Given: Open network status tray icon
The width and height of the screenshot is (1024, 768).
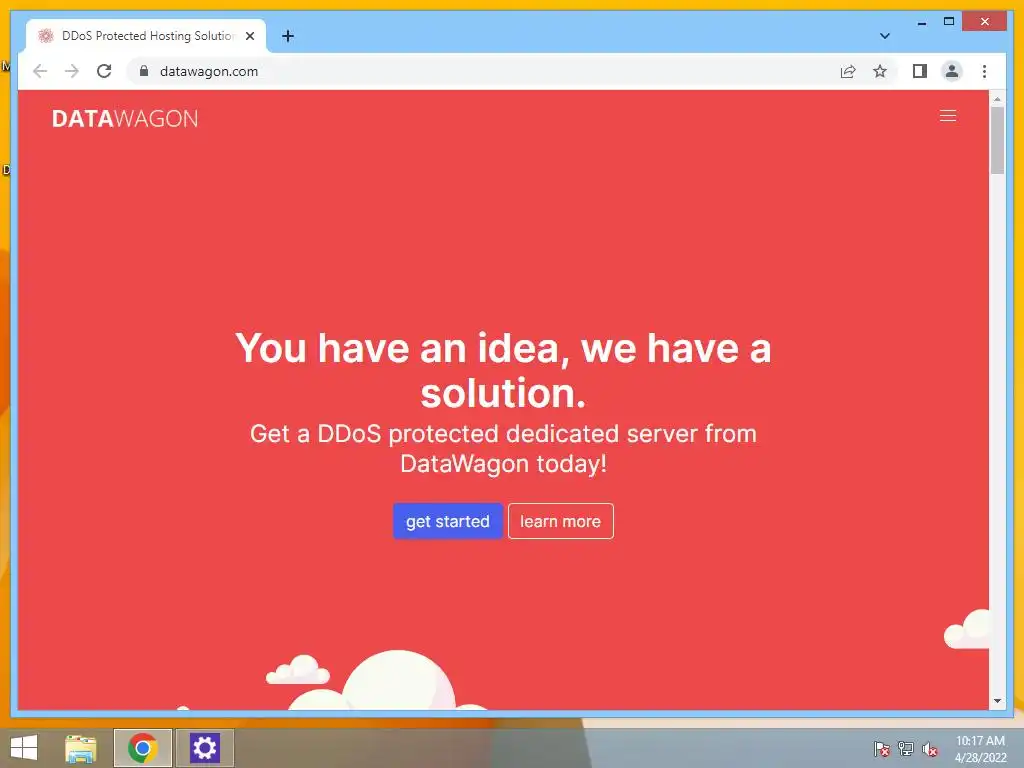Looking at the screenshot, I should click(x=906, y=749).
